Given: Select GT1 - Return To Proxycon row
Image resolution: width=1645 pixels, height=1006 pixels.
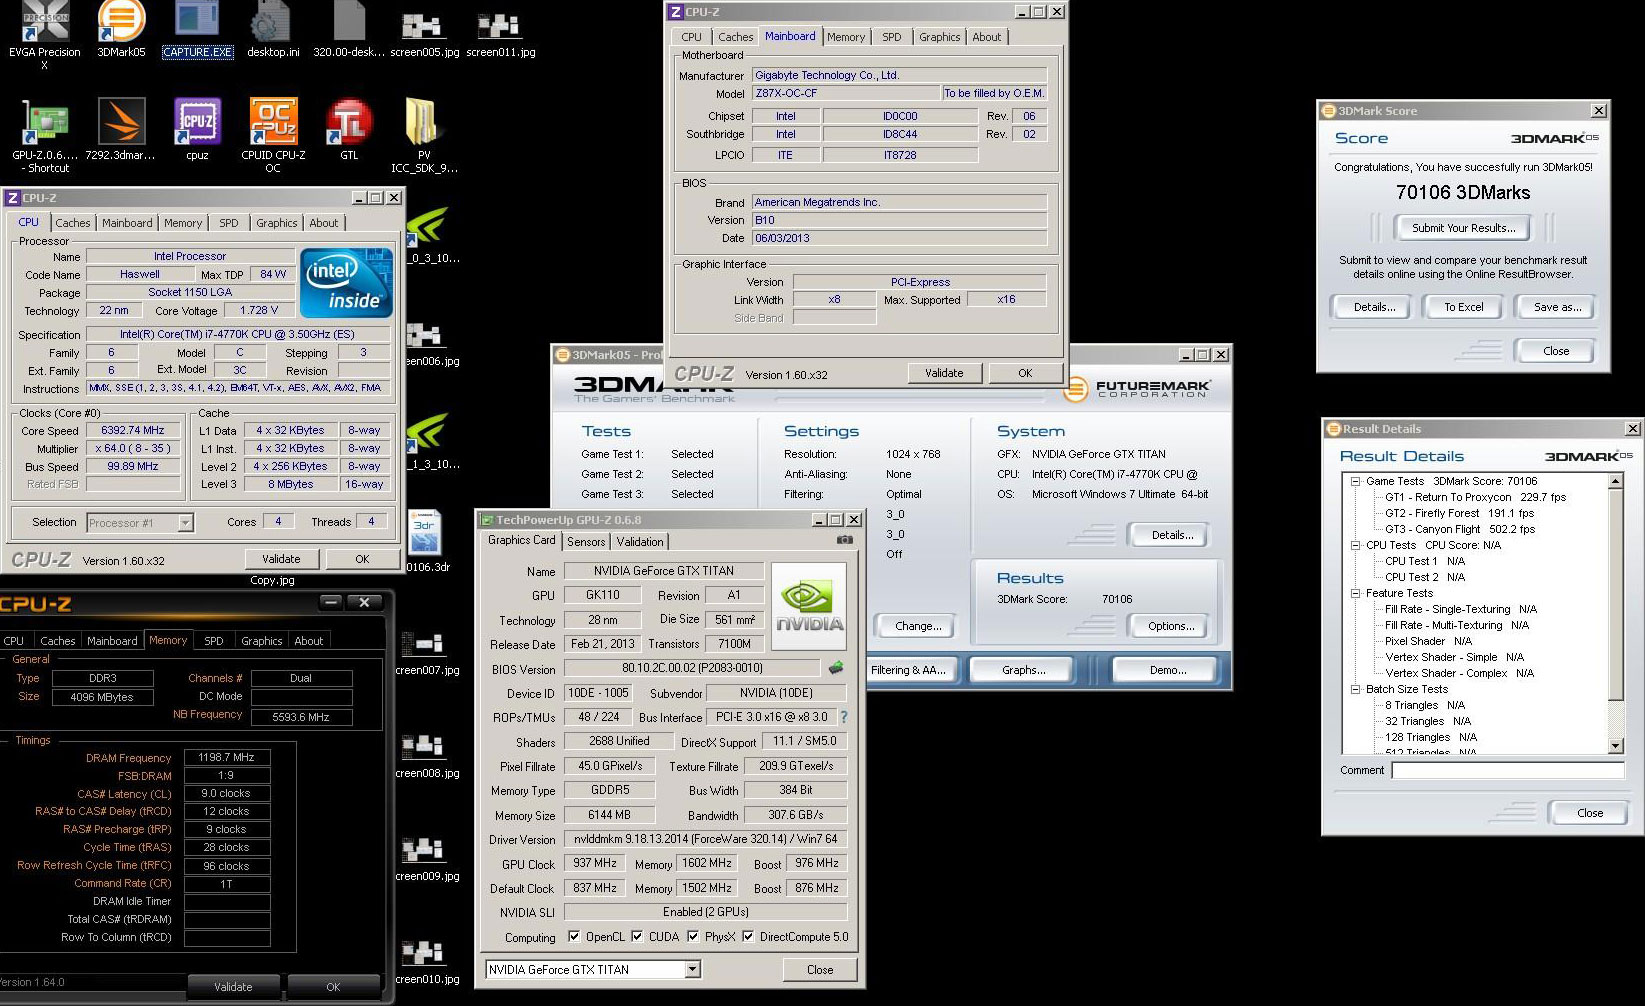Looking at the screenshot, I should click(1475, 497).
